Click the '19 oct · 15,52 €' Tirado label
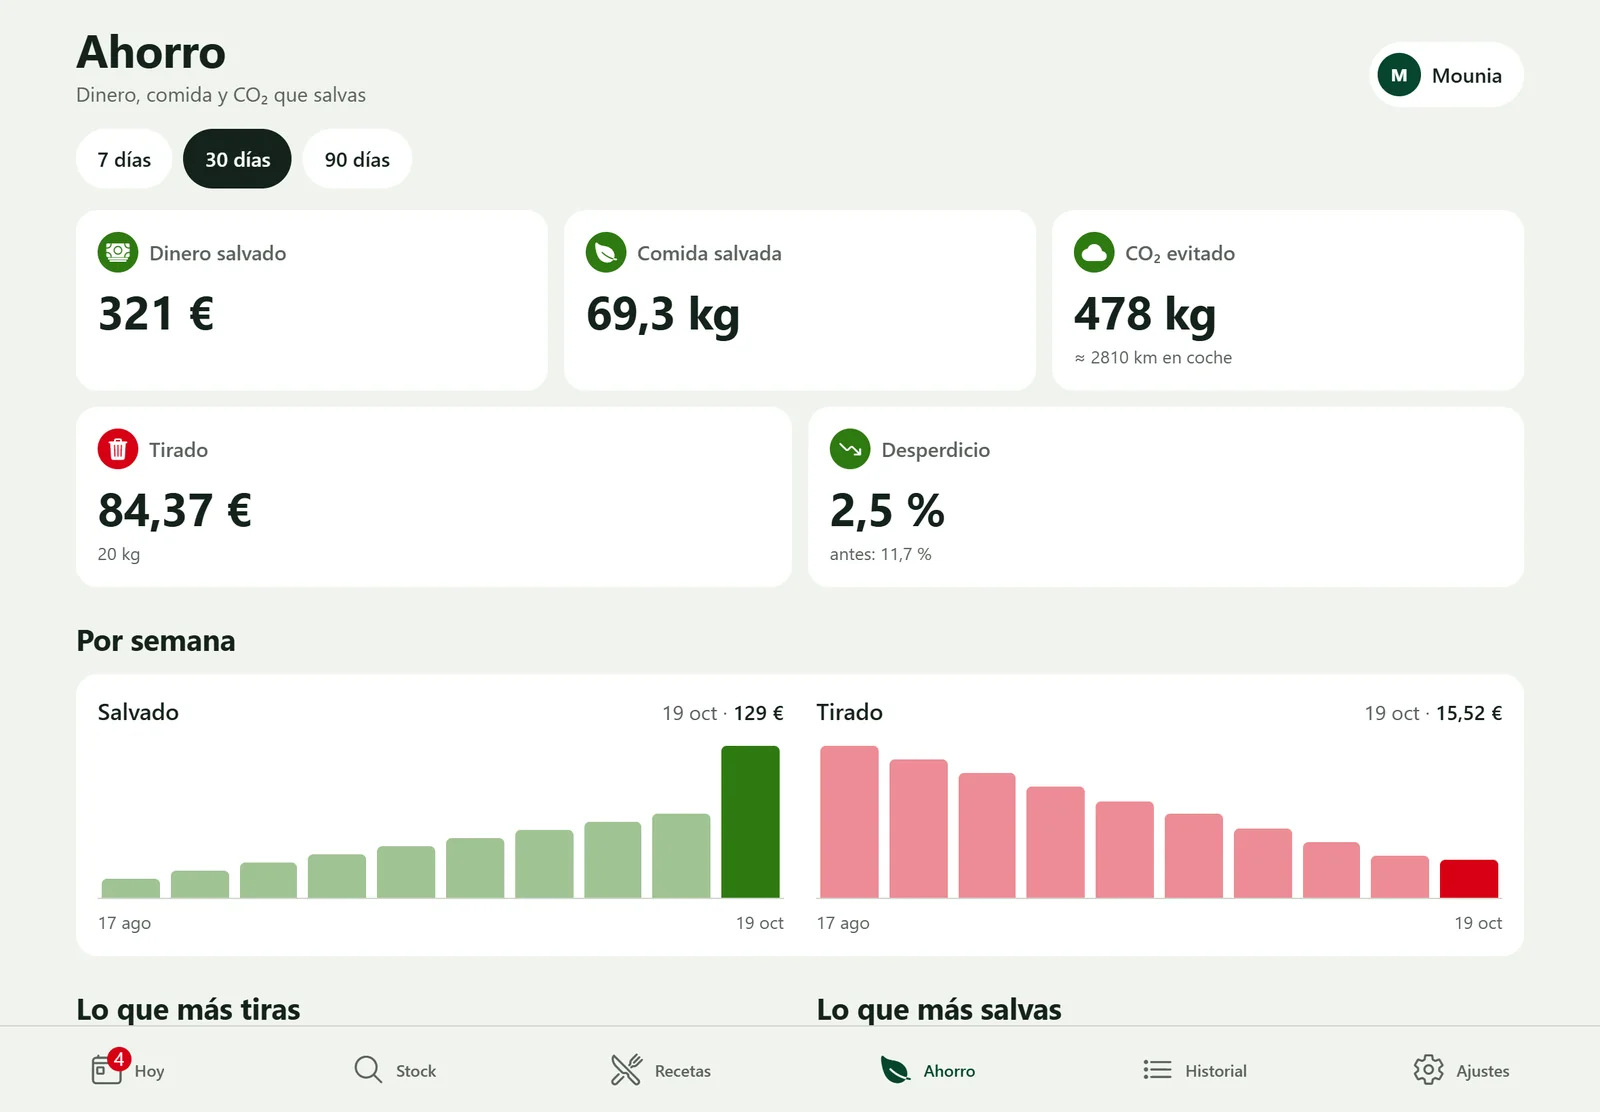Viewport: 1600px width, 1112px height. (x=1433, y=713)
